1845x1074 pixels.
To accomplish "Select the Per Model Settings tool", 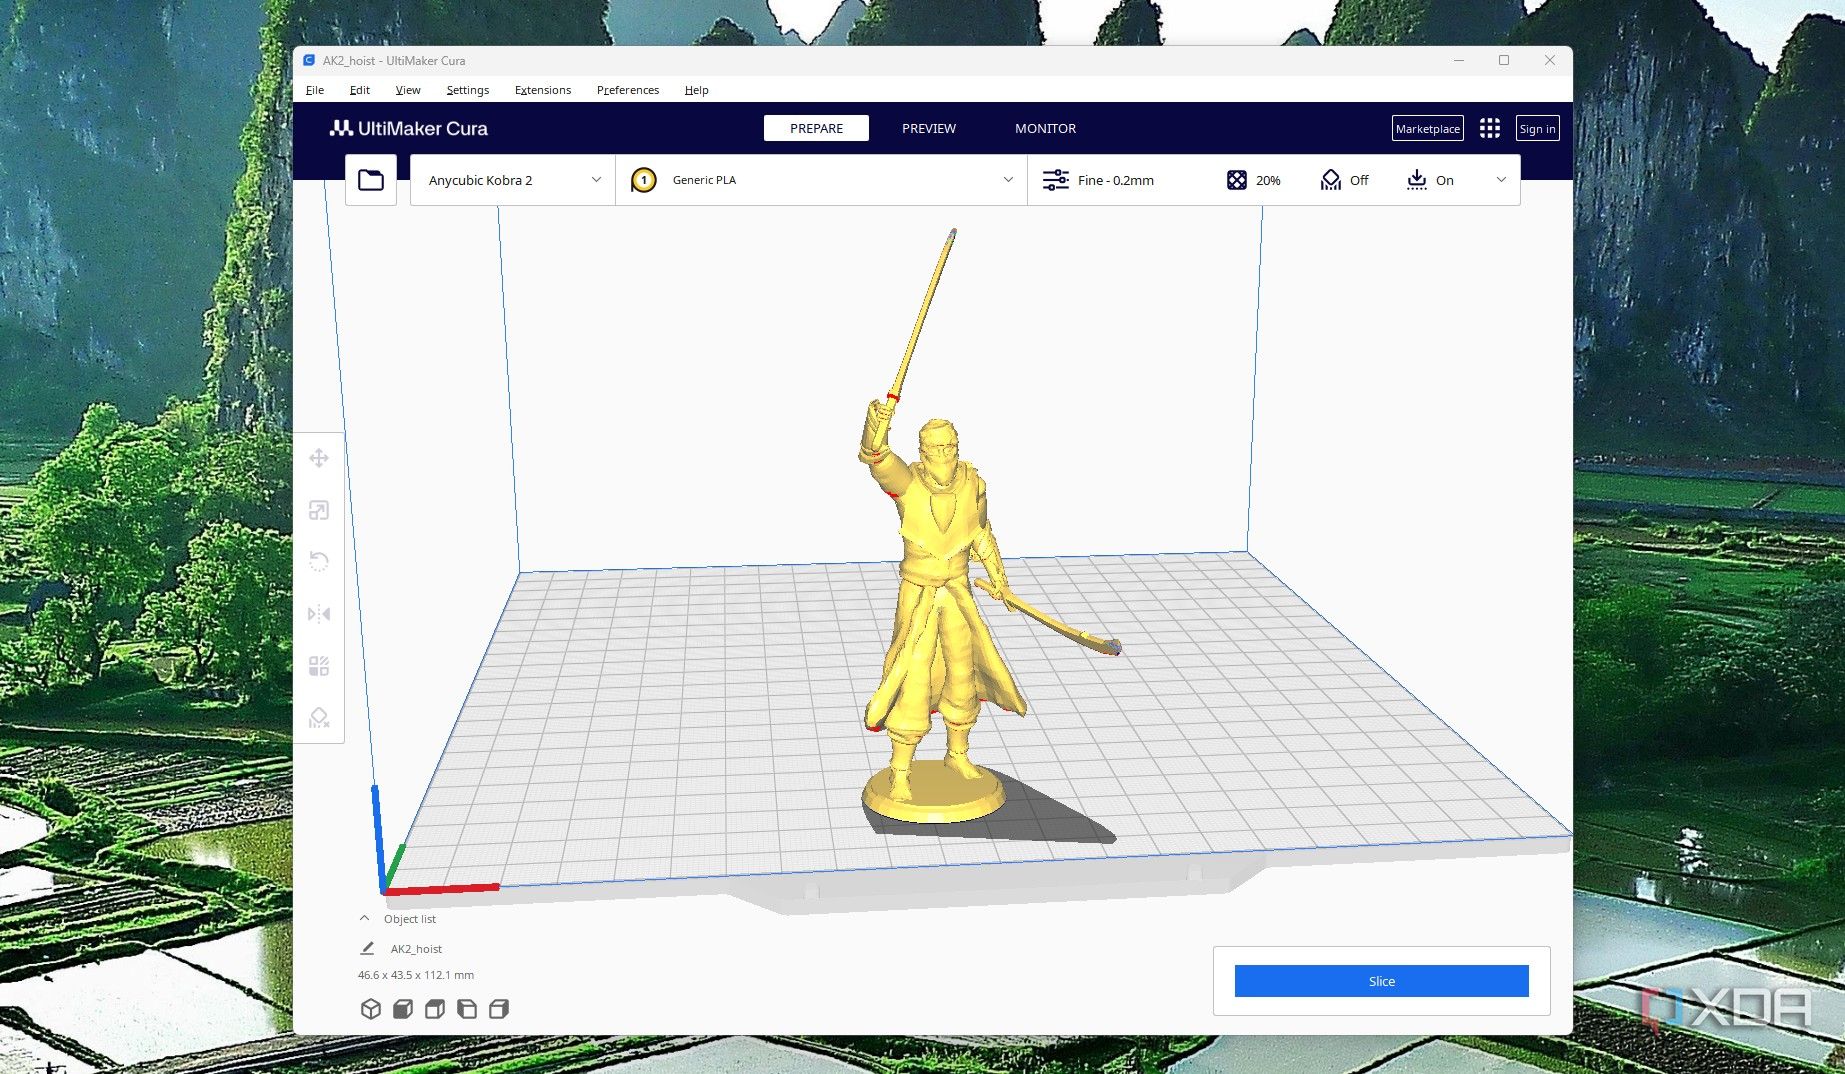I will coord(319,666).
